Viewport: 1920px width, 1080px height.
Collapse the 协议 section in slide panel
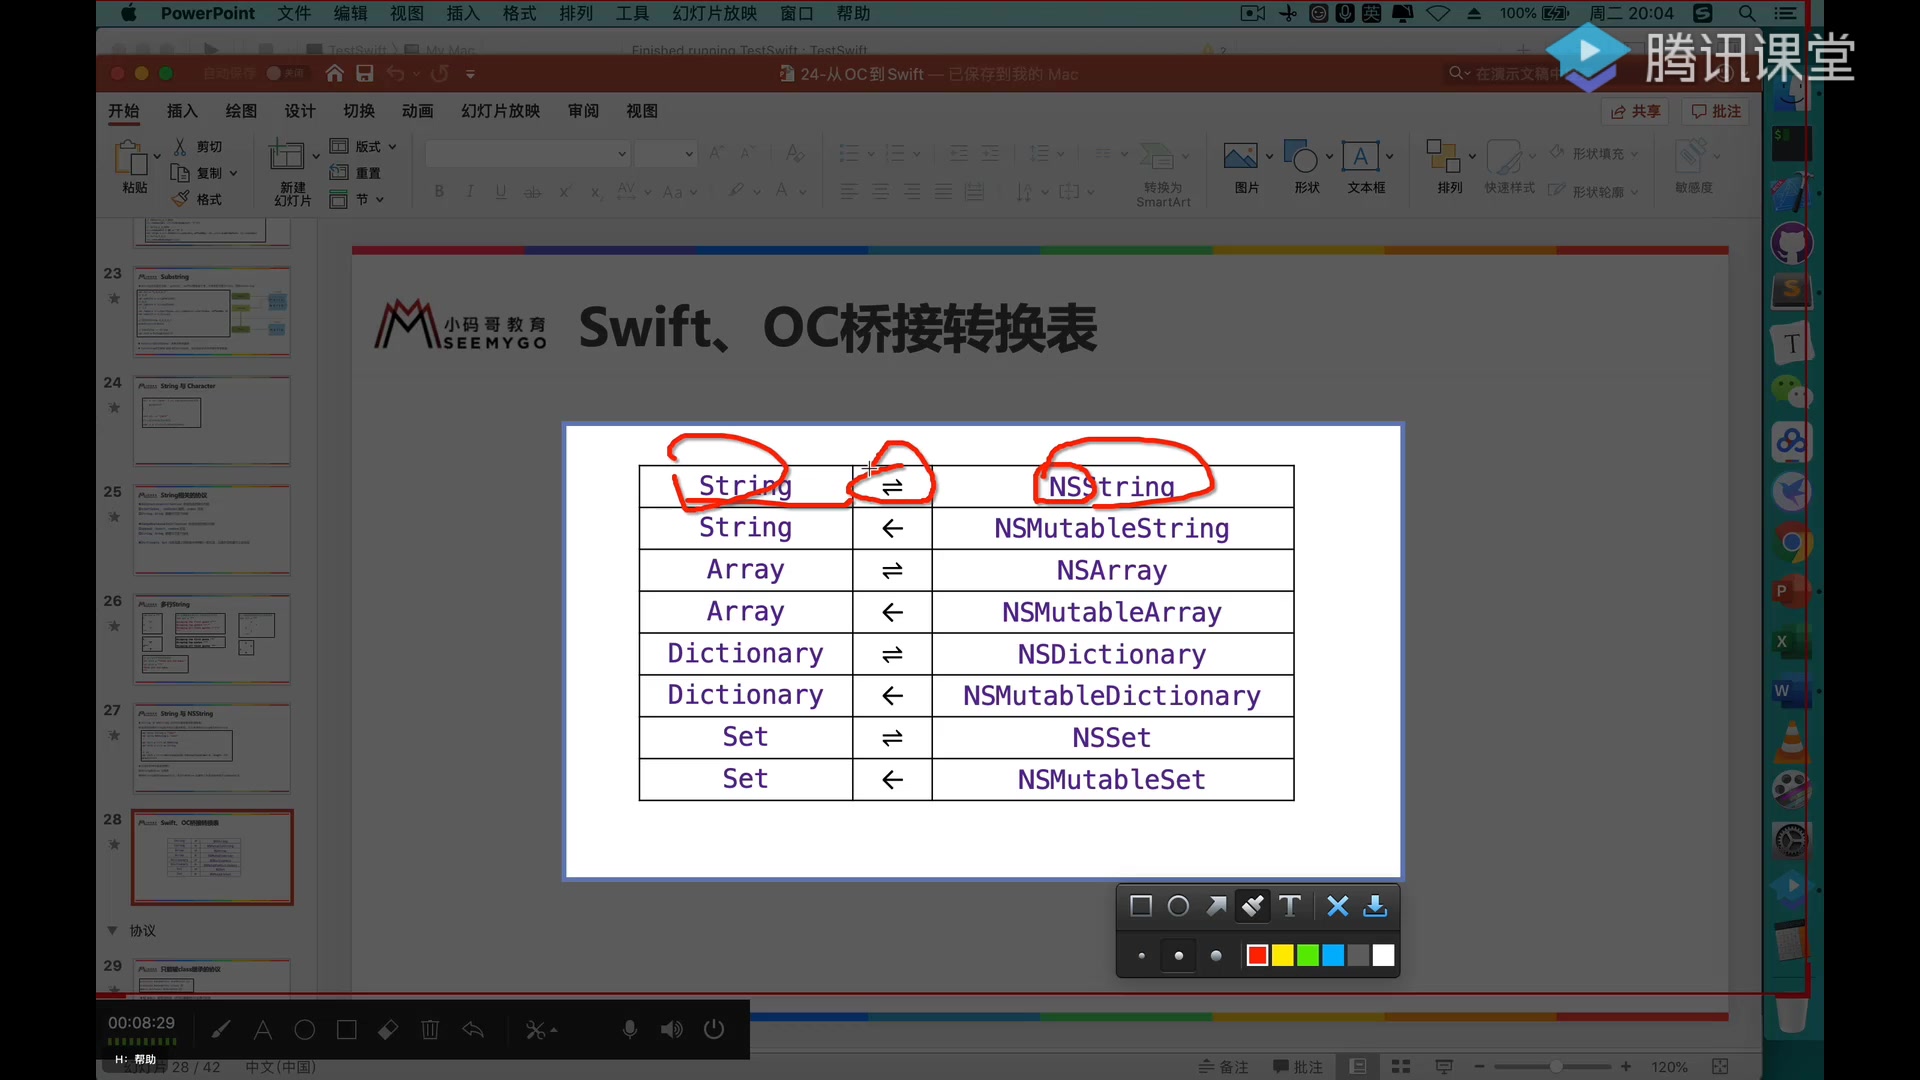click(112, 930)
